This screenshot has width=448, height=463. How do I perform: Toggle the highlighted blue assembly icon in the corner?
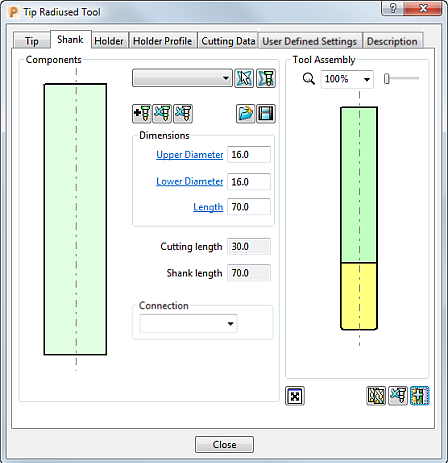[x=420, y=396]
